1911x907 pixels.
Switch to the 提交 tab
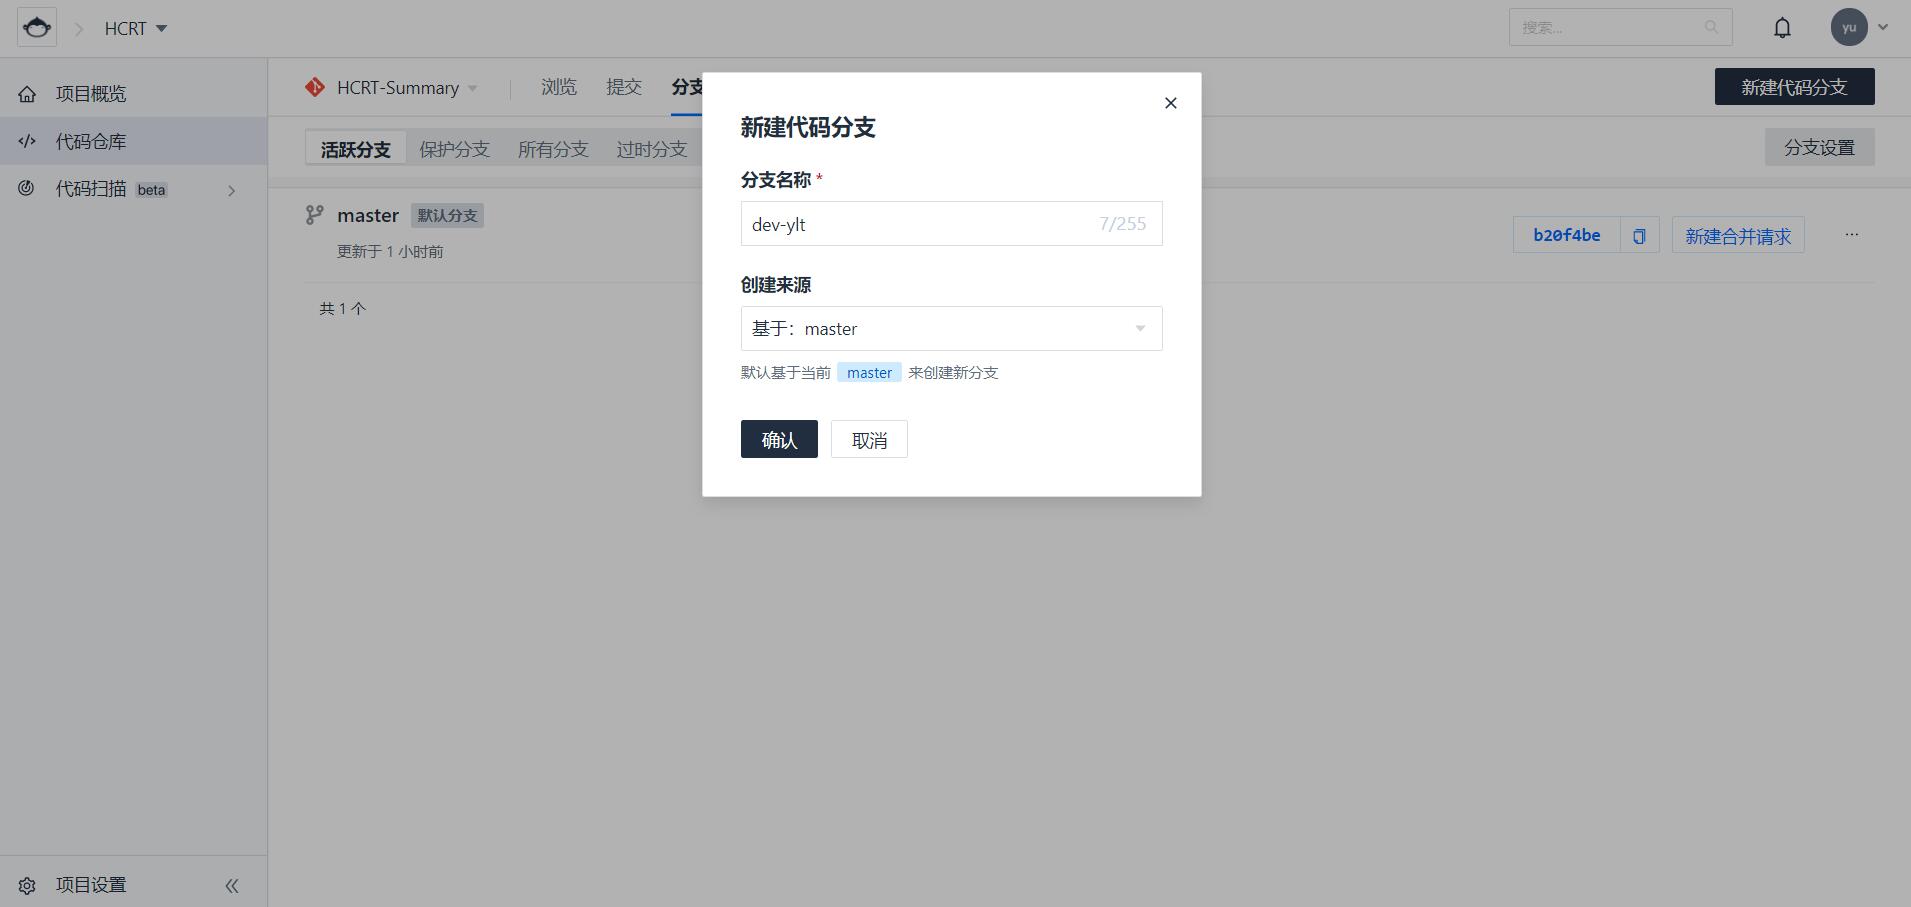[624, 87]
